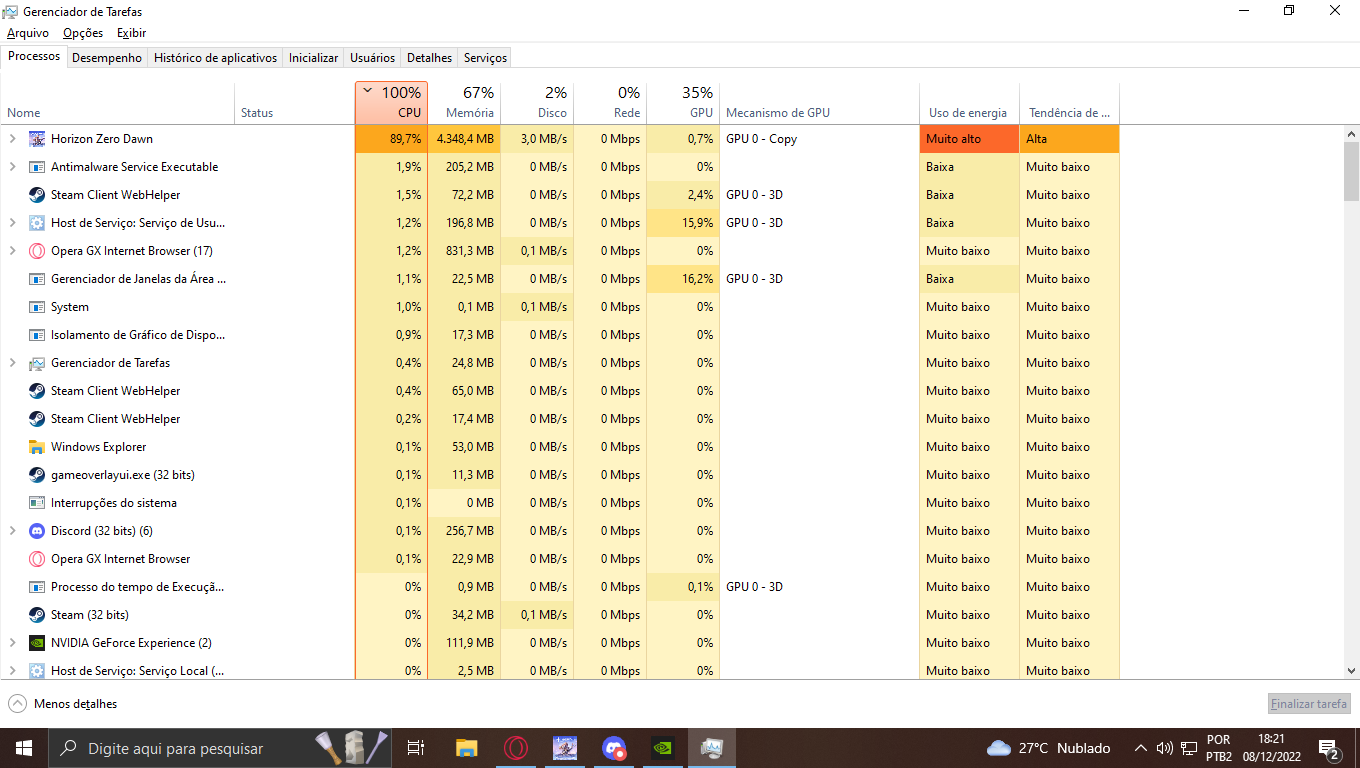1360x768 pixels.
Task: Click the gear icon of Host de Serviço: Serviço de Usu...
Action: coord(37,223)
